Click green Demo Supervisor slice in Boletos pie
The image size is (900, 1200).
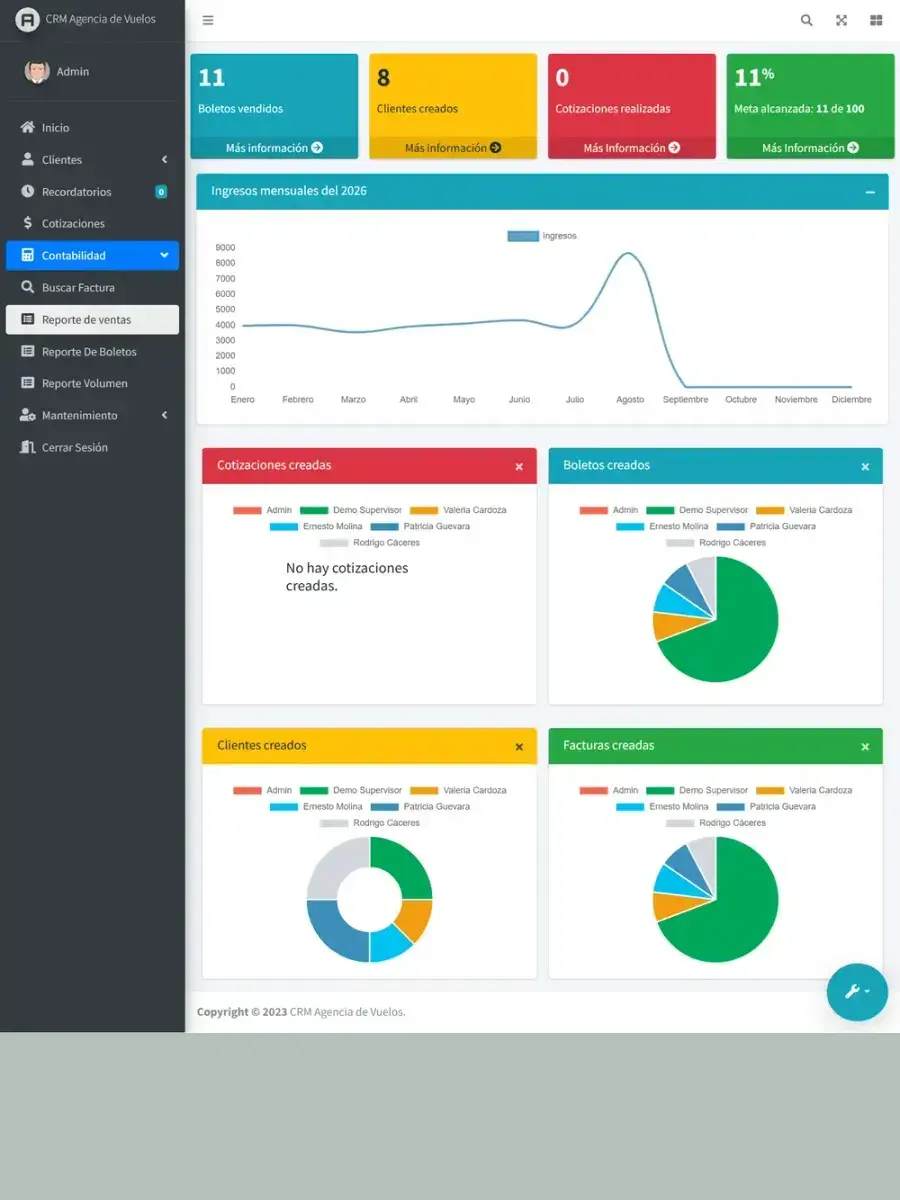pyautogui.click(x=735, y=635)
